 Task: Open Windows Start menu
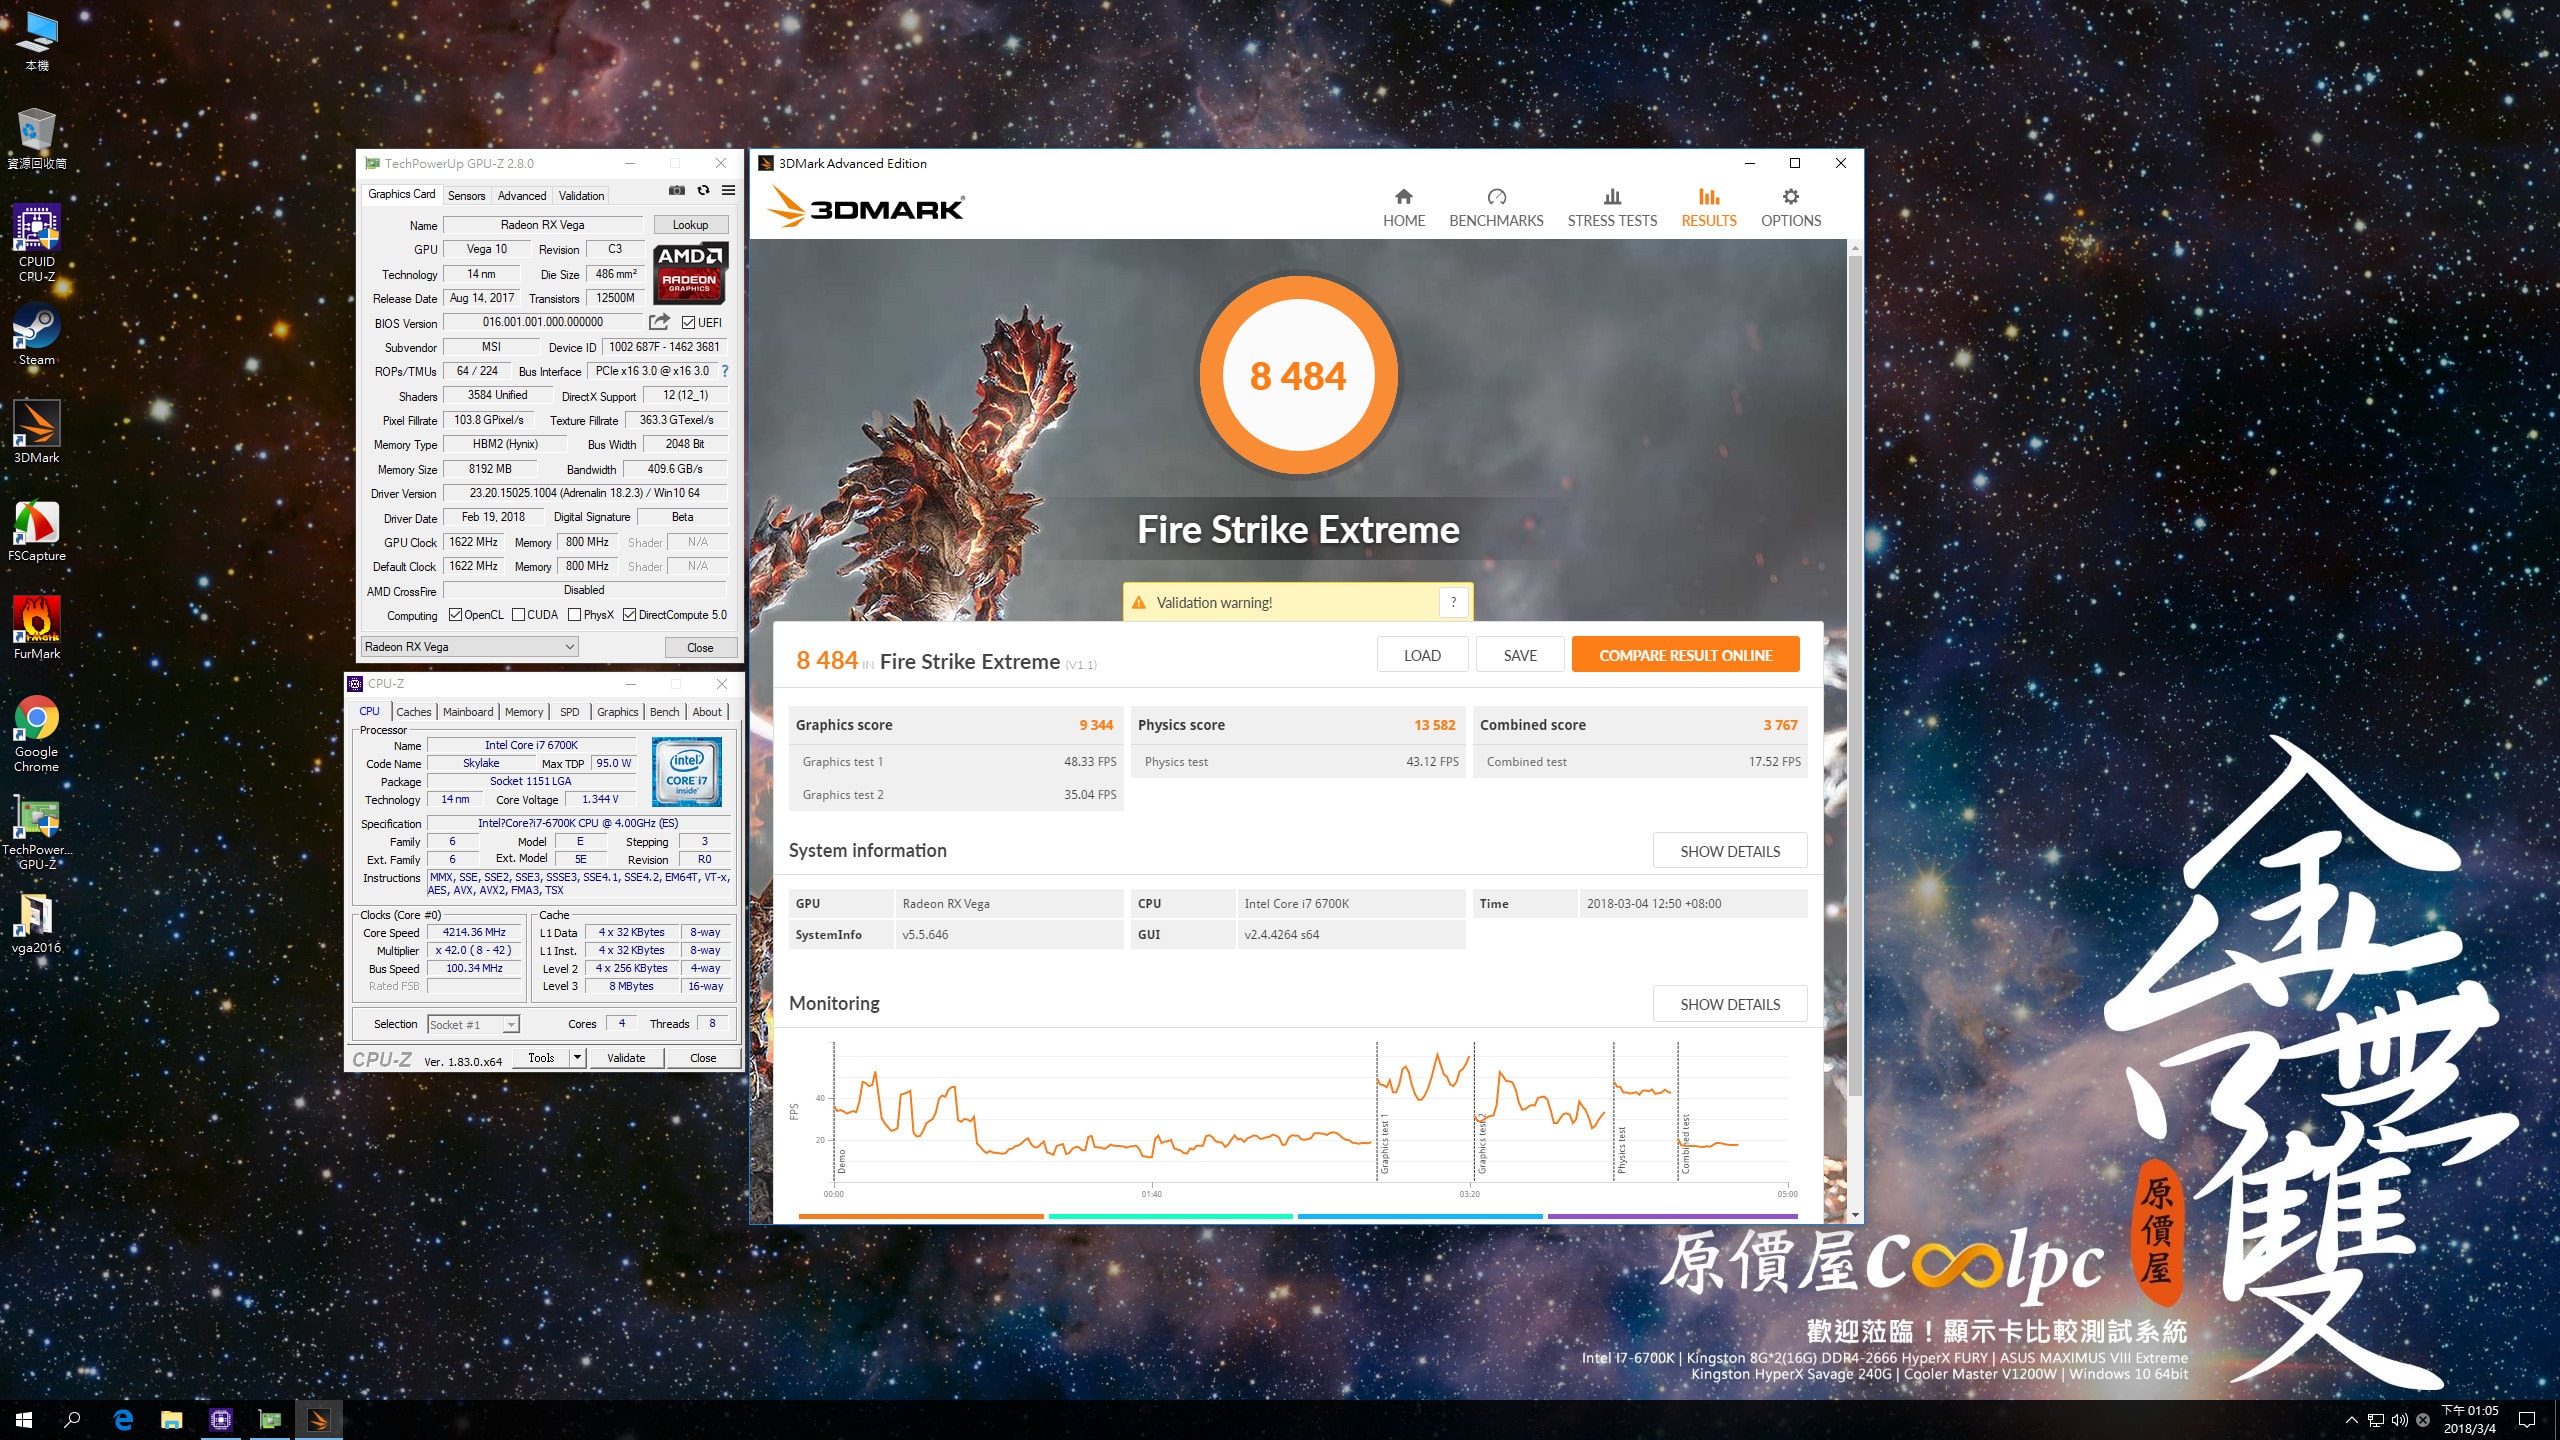pos(24,1419)
